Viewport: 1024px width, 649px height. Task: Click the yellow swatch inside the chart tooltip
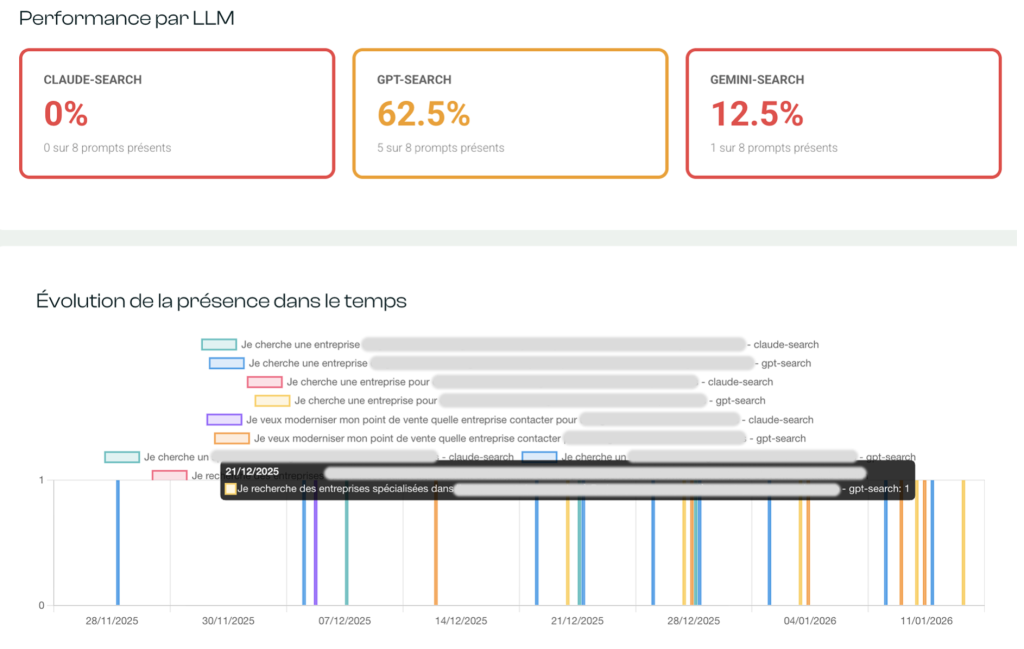click(231, 489)
